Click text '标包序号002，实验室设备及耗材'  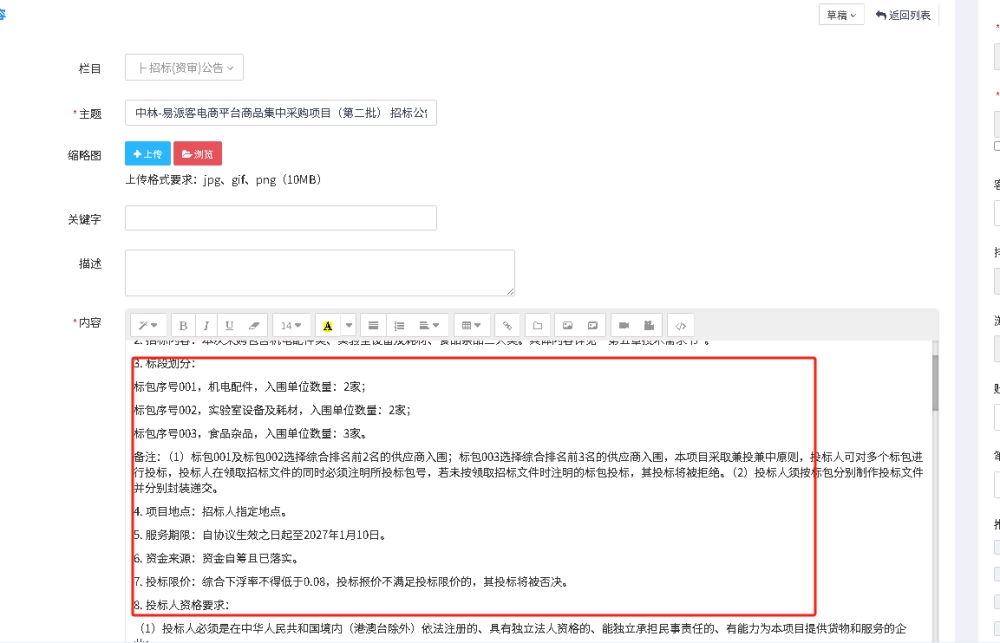216,410
